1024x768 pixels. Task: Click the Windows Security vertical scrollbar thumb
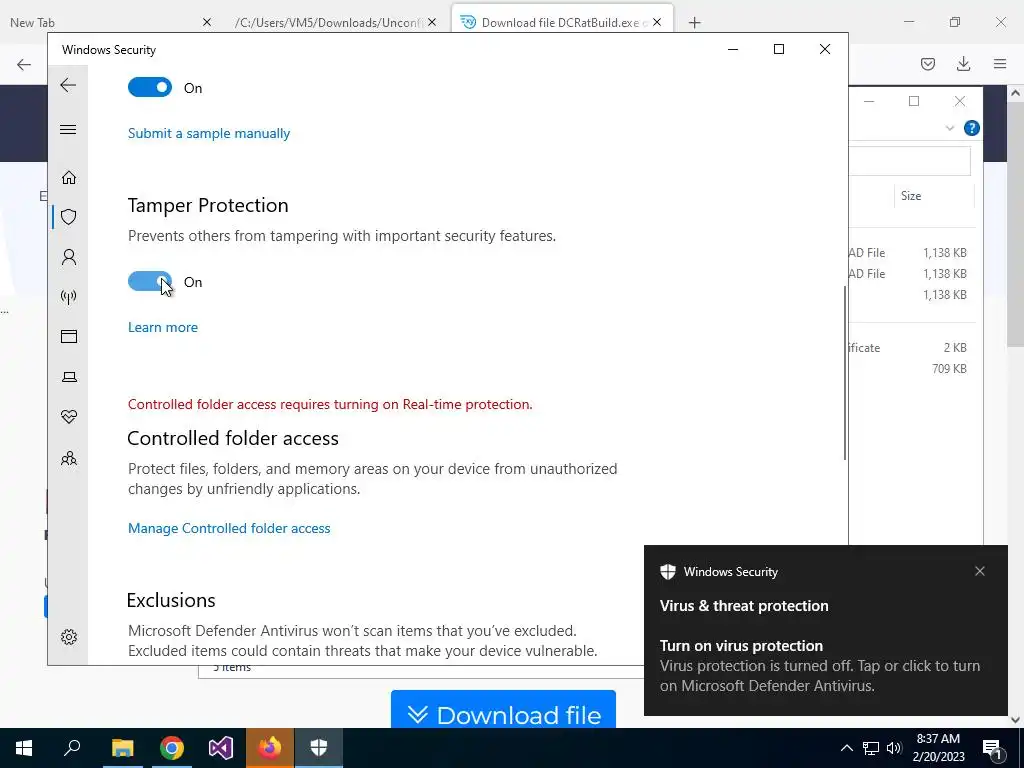click(845, 373)
